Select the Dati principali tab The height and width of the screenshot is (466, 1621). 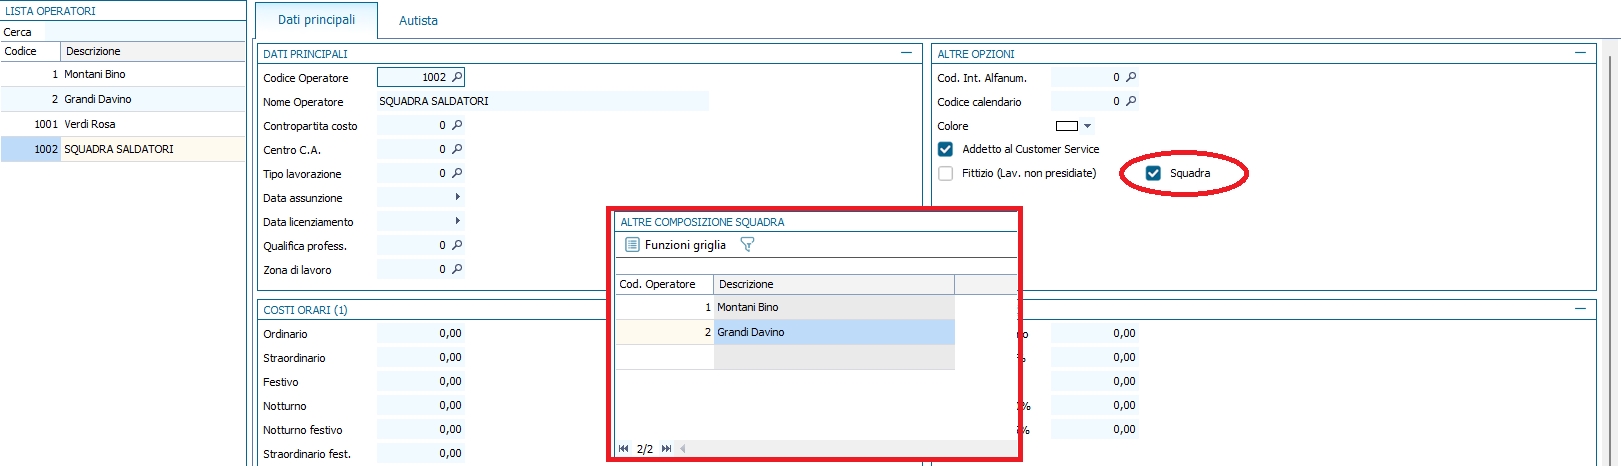click(x=316, y=20)
